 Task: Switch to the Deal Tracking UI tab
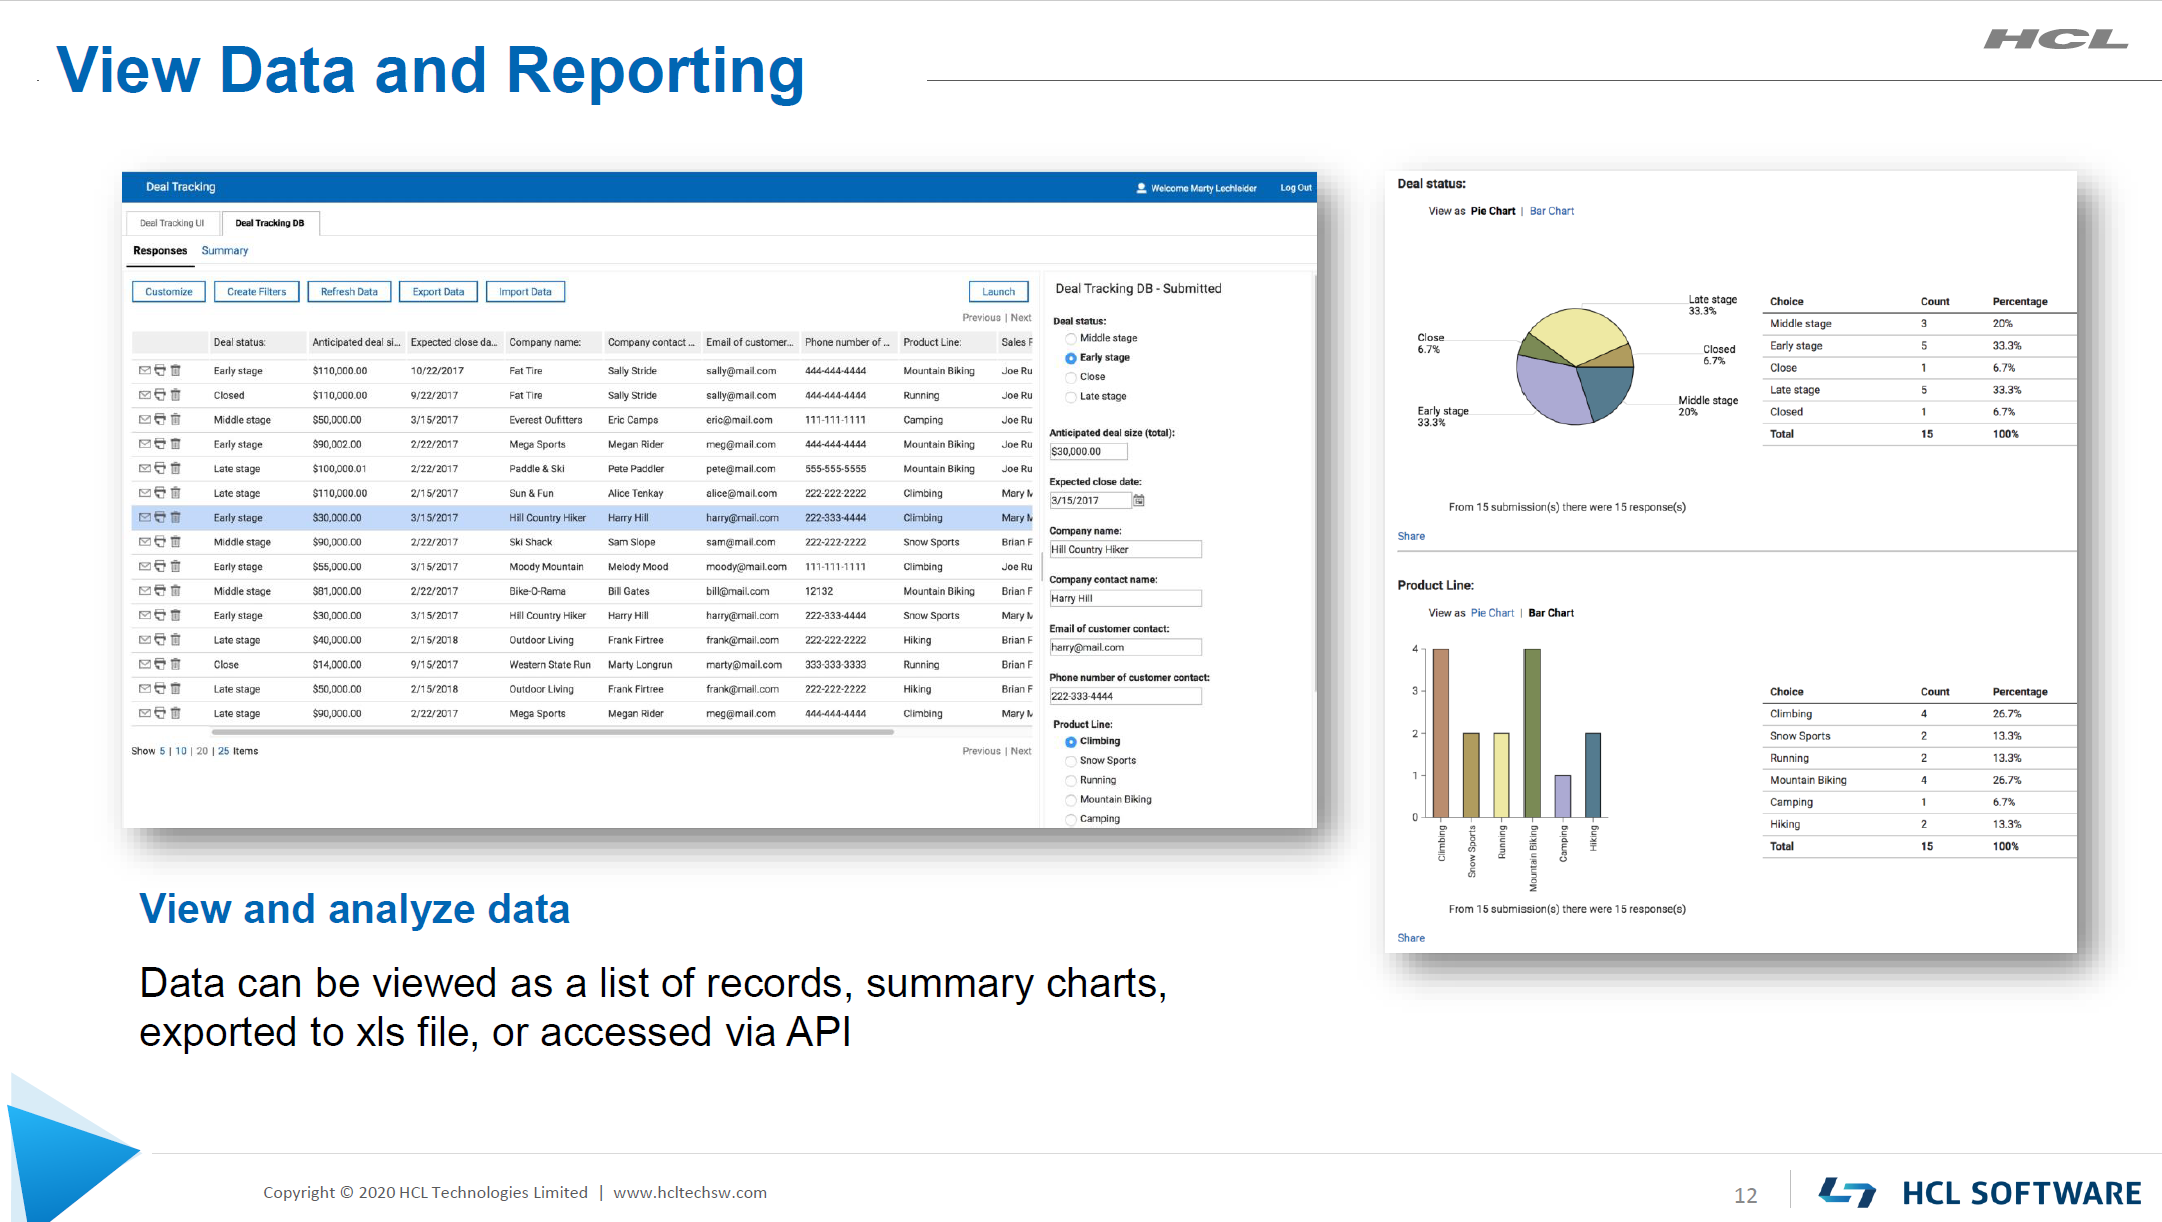172,223
